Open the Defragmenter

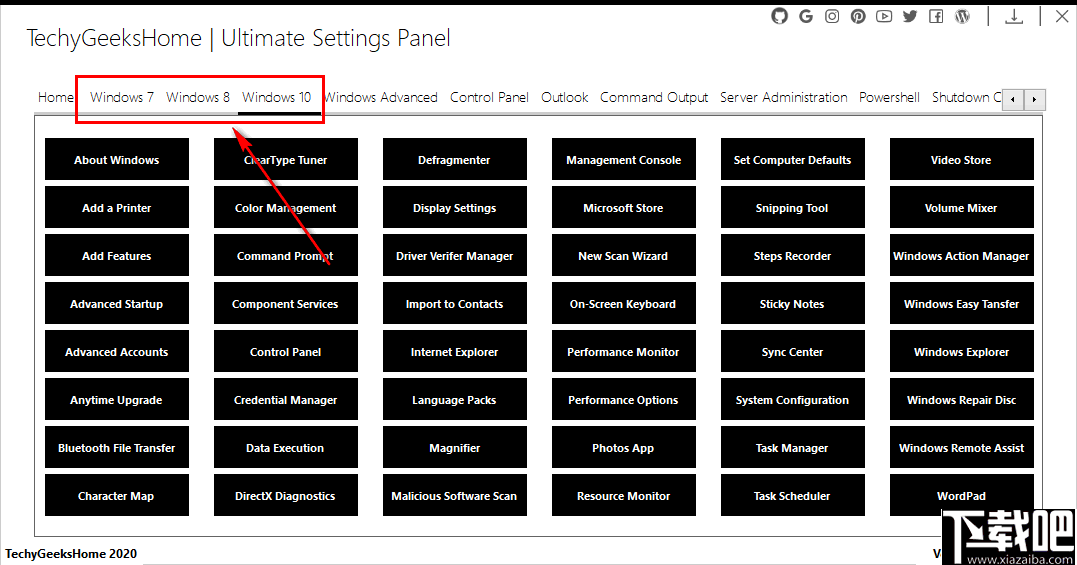click(x=455, y=159)
